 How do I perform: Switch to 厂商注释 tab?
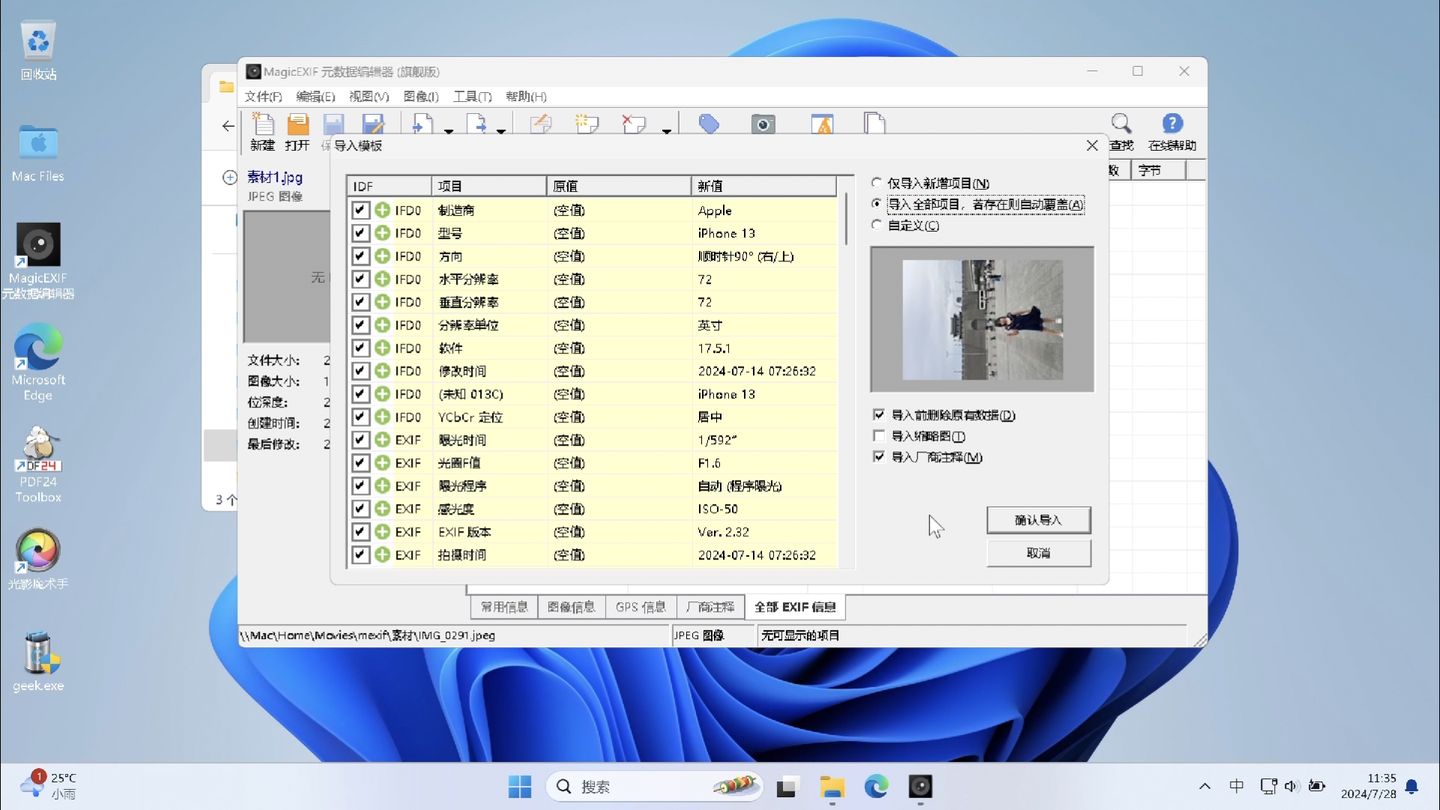pos(710,607)
